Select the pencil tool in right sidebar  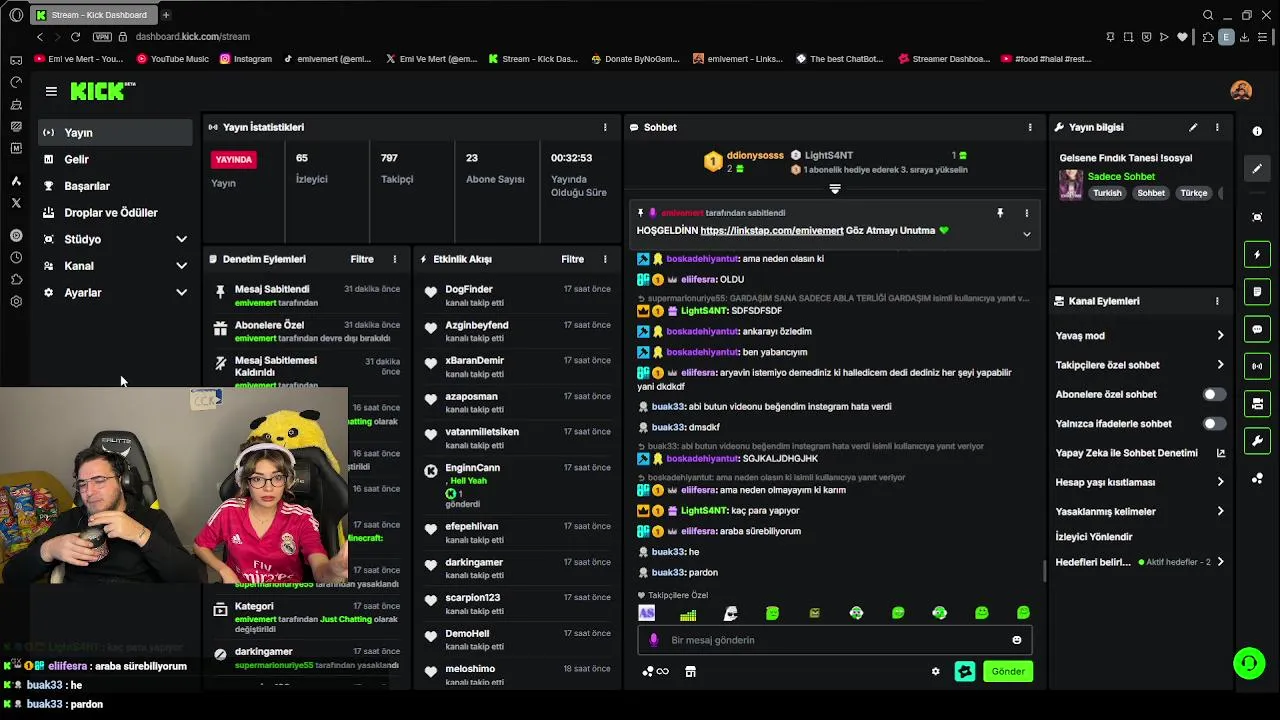[1257, 169]
